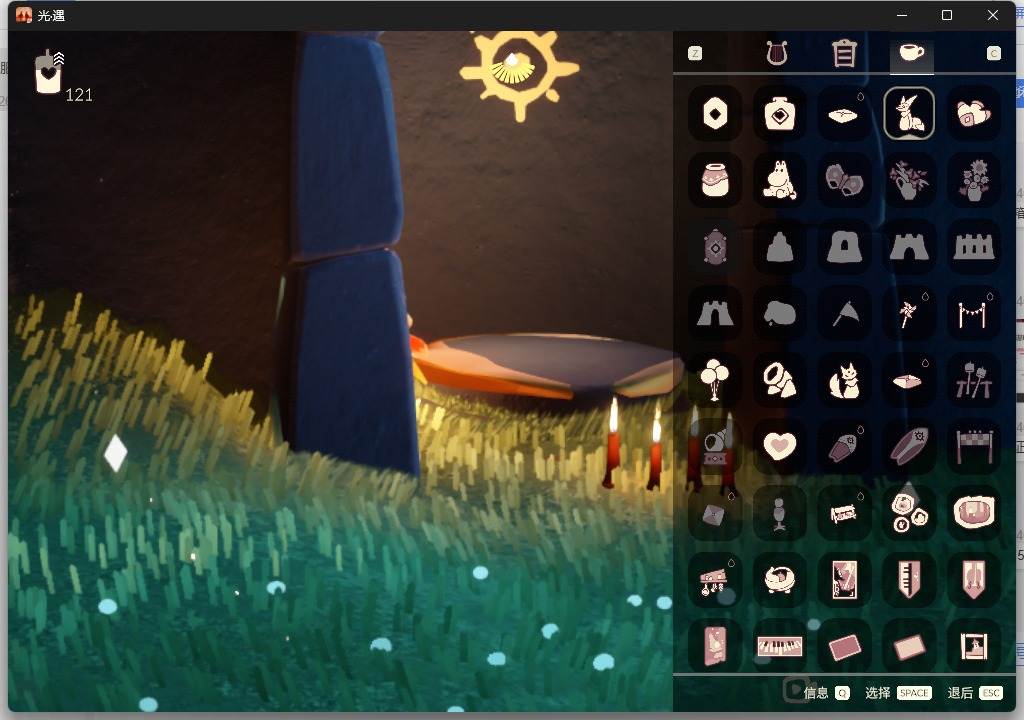Choose the dim ornate lantern prop
This screenshot has height=720, width=1024.
(715, 247)
